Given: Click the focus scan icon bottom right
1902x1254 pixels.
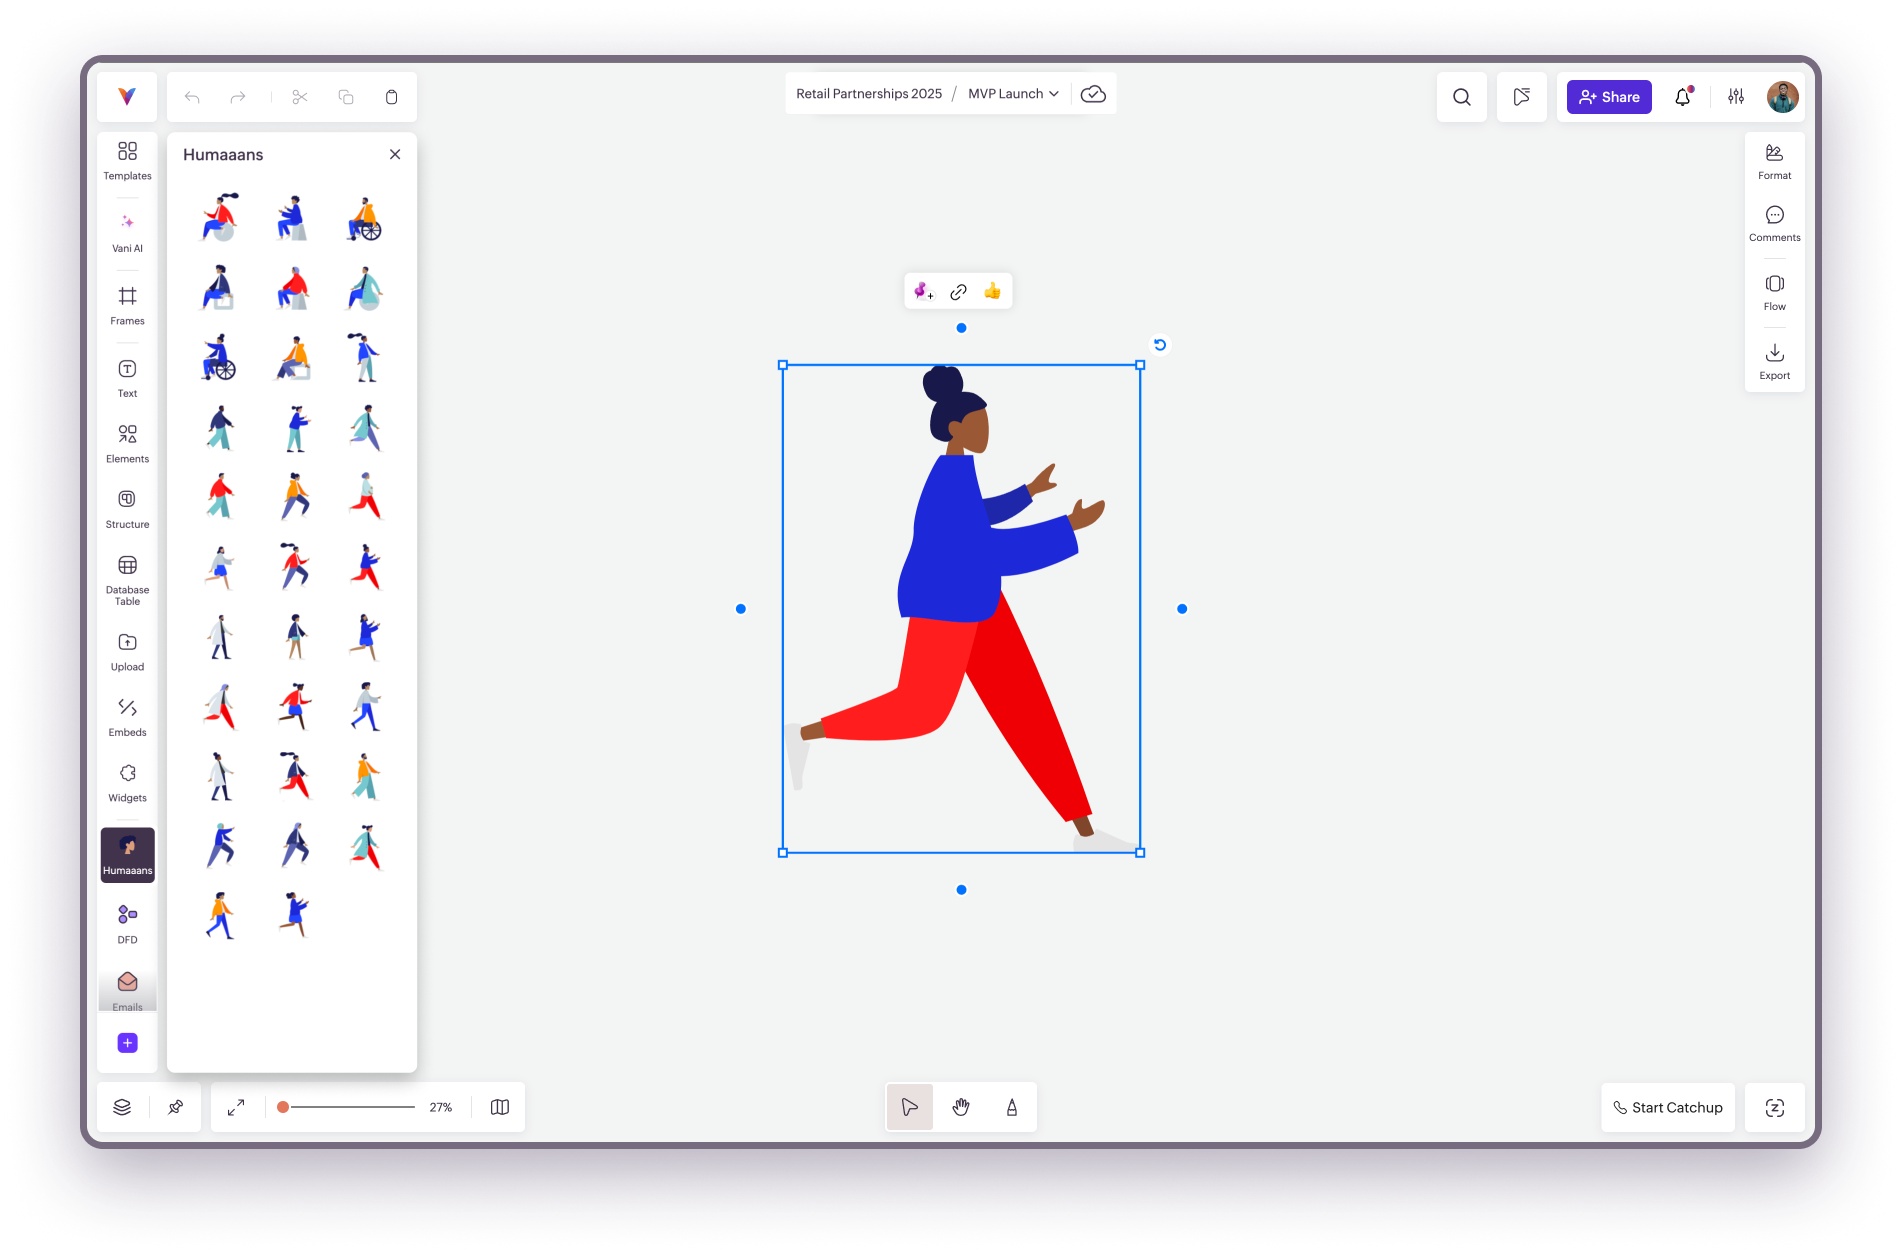Looking at the screenshot, I should click(x=1774, y=1107).
